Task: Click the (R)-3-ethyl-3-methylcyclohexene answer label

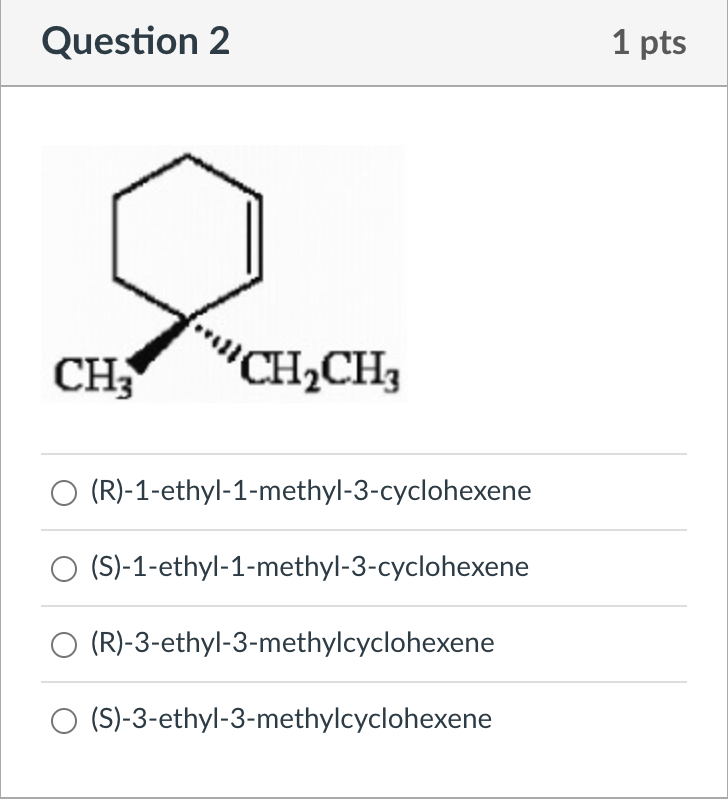Action: coord(292,643)
